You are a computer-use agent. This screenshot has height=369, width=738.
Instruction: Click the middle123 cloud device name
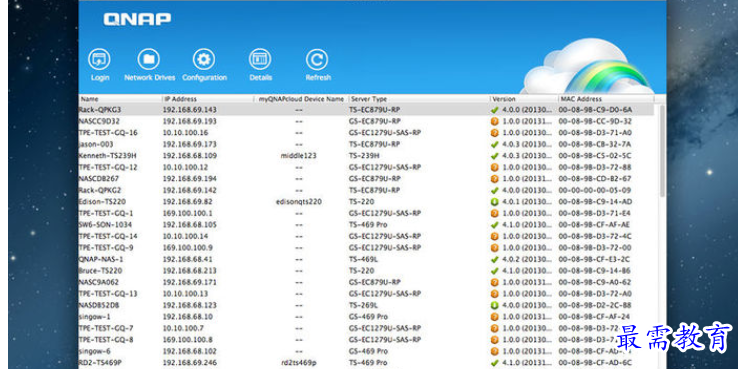coord(298,156)
